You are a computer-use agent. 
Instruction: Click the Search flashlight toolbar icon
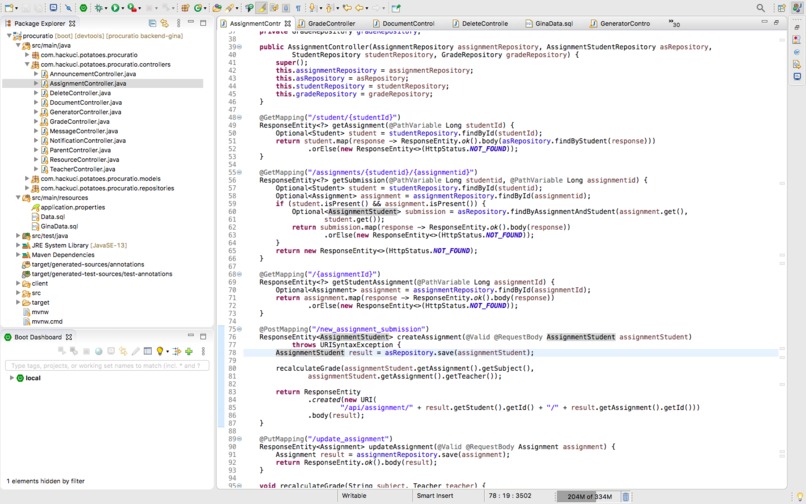coord(229,8)
